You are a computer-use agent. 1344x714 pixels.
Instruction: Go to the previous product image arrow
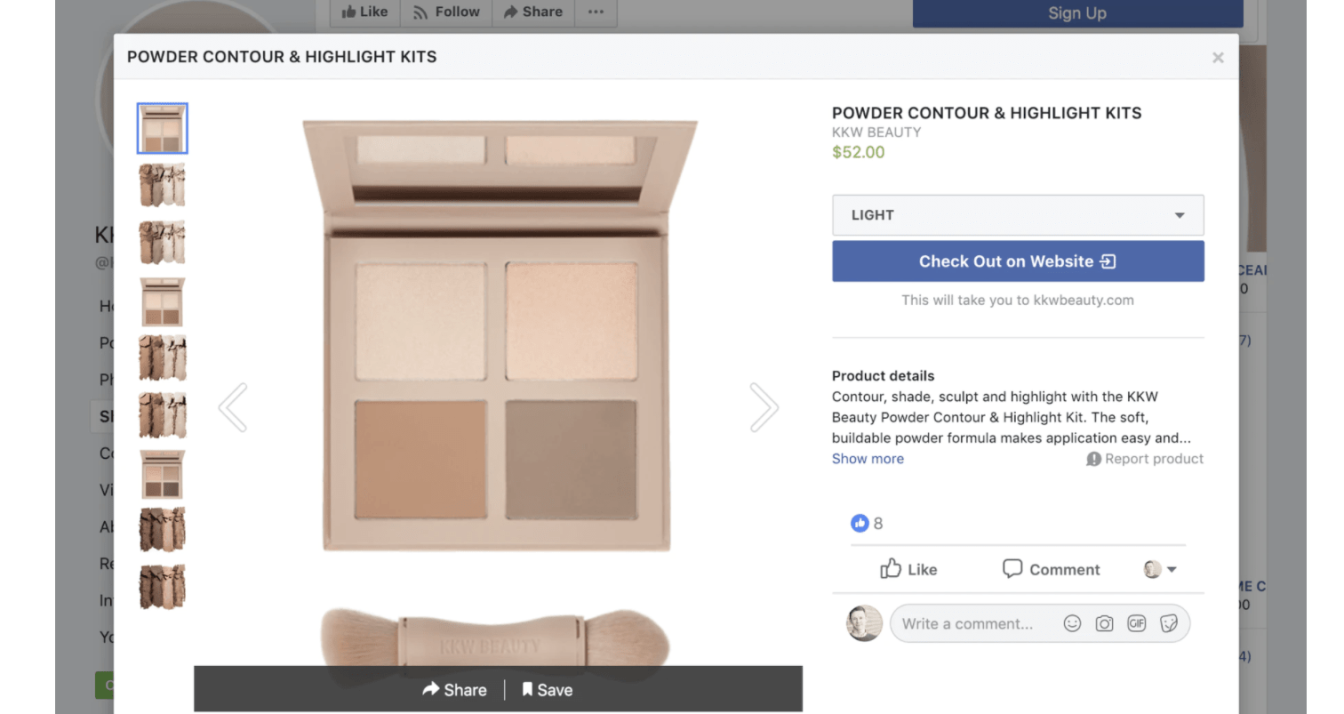tap(232, 407)
